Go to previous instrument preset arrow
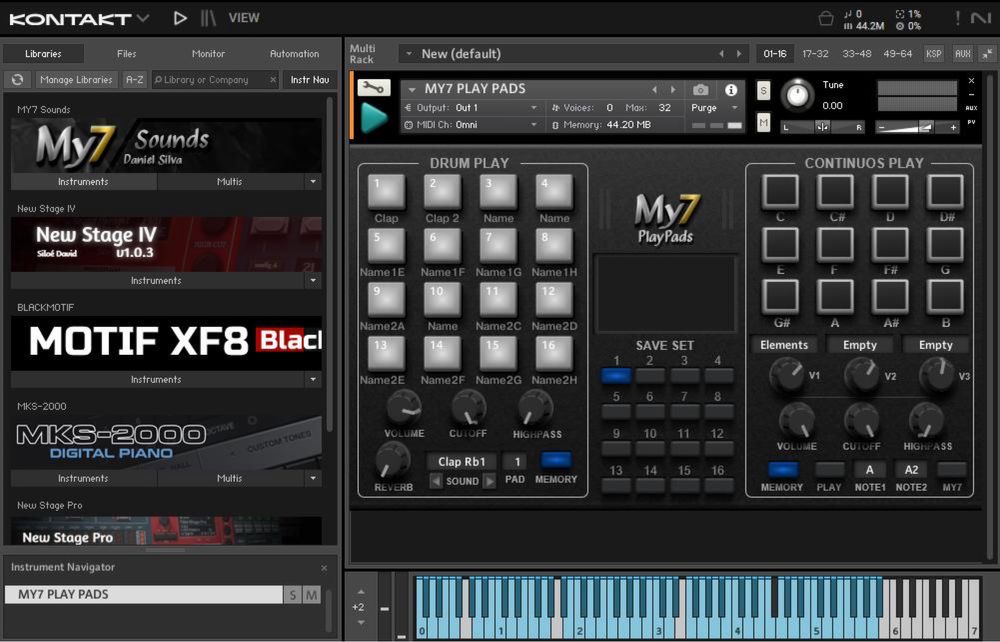 (654, 89)
